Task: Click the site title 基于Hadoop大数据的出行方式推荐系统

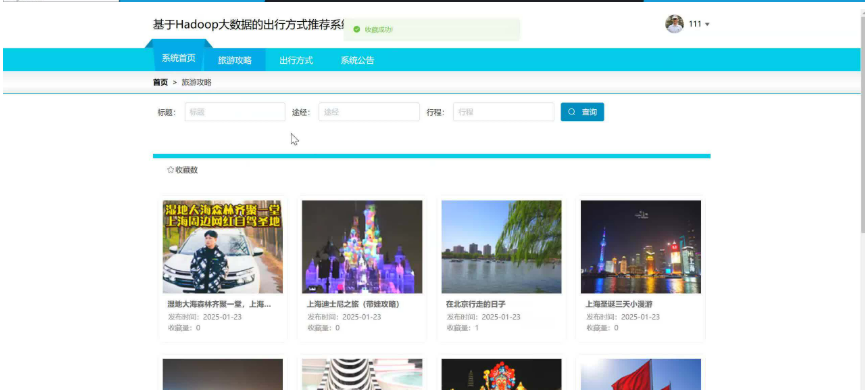Action: coord(248,25)
